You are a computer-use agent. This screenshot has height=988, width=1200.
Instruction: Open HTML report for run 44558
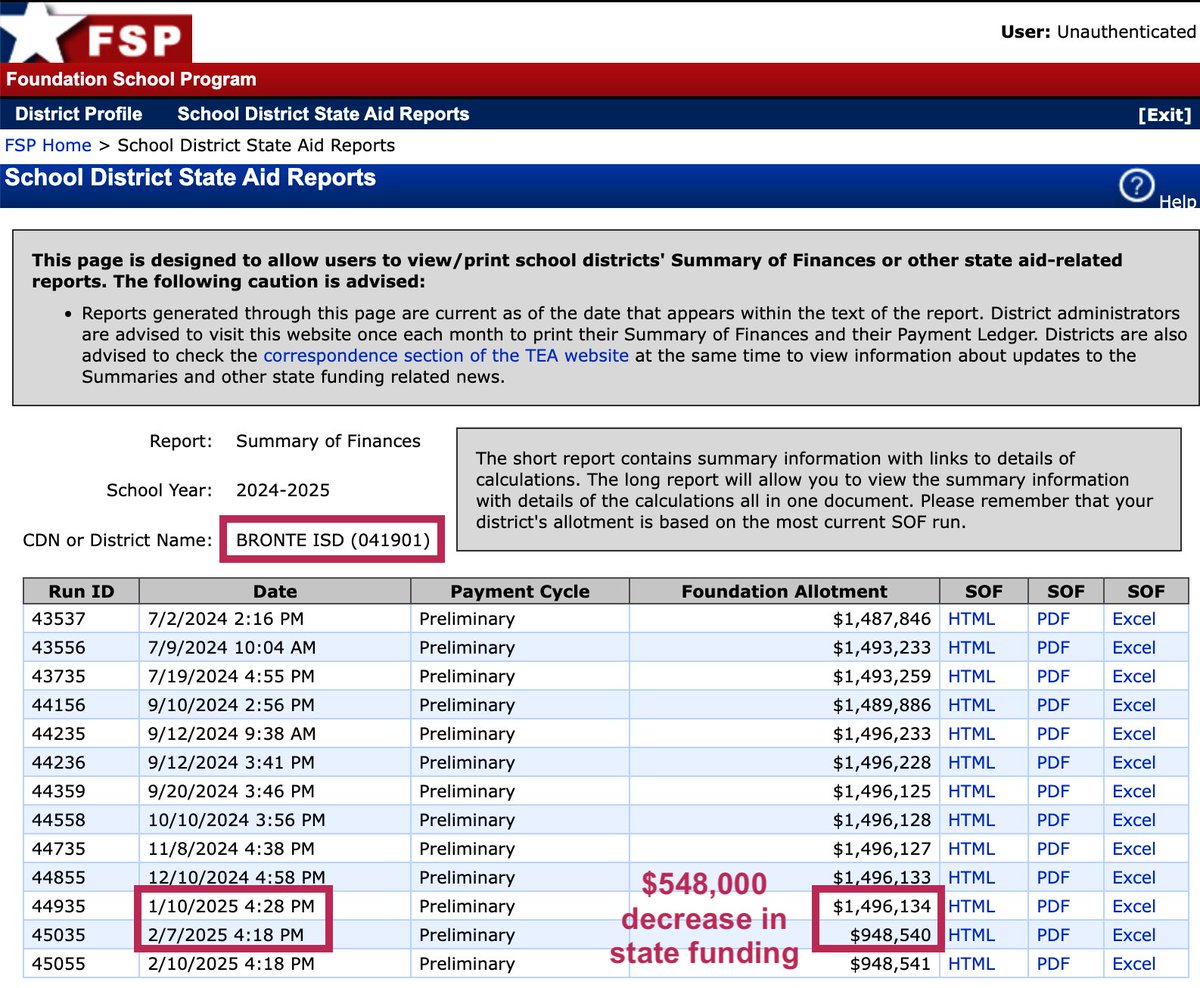point(971,820)
